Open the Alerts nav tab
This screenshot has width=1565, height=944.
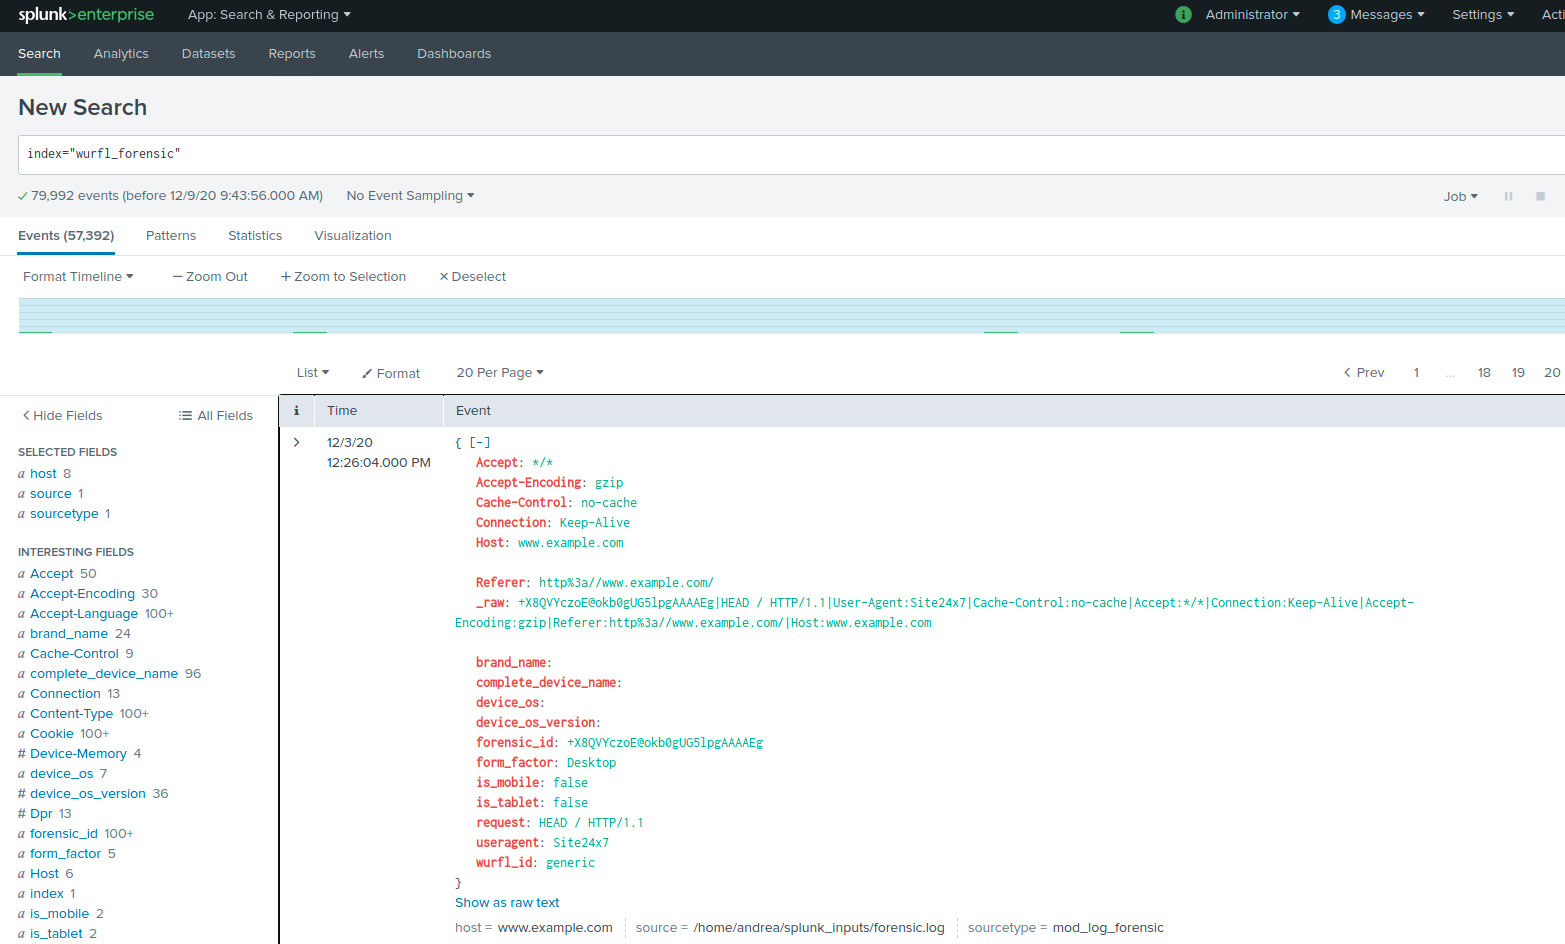(x=366, y=54)
